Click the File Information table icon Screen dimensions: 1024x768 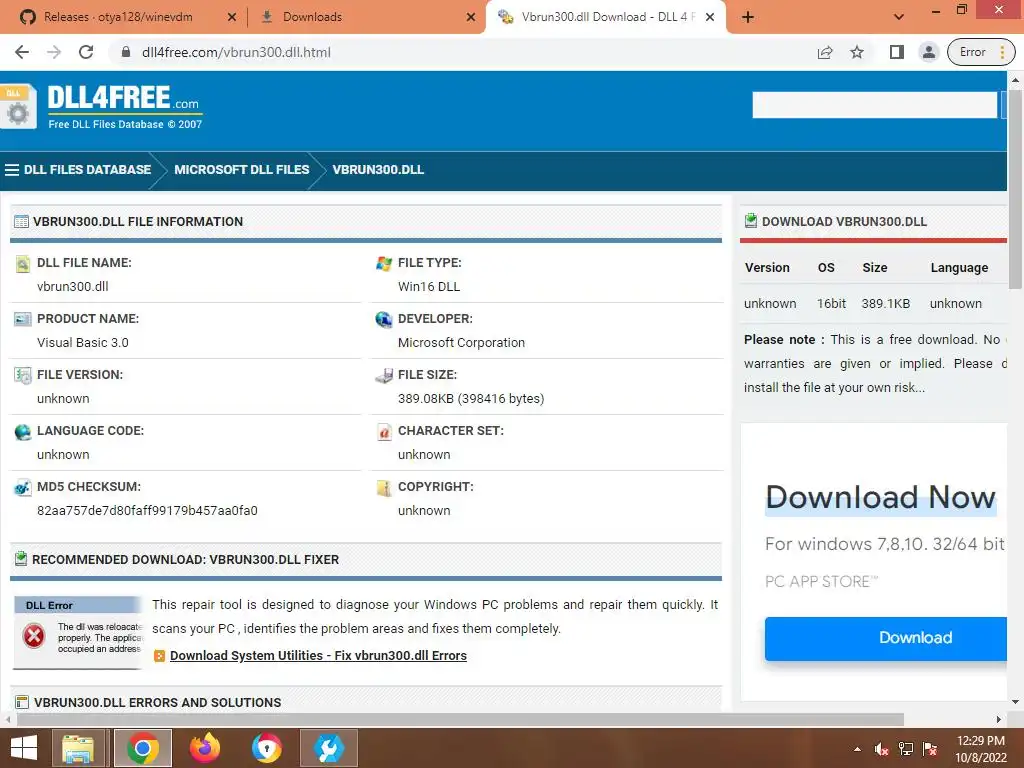[21, 221]
